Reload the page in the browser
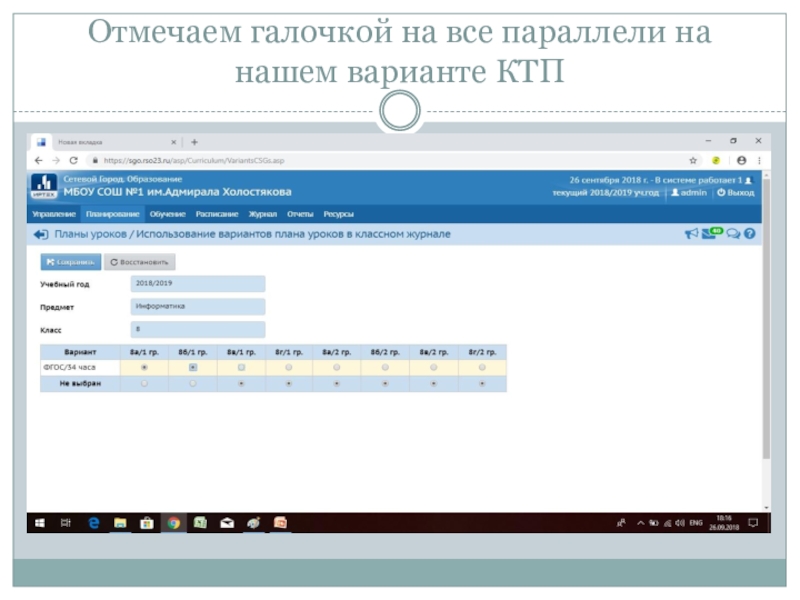The width and height of the screenshot is (800, 600). pos(73,160)
